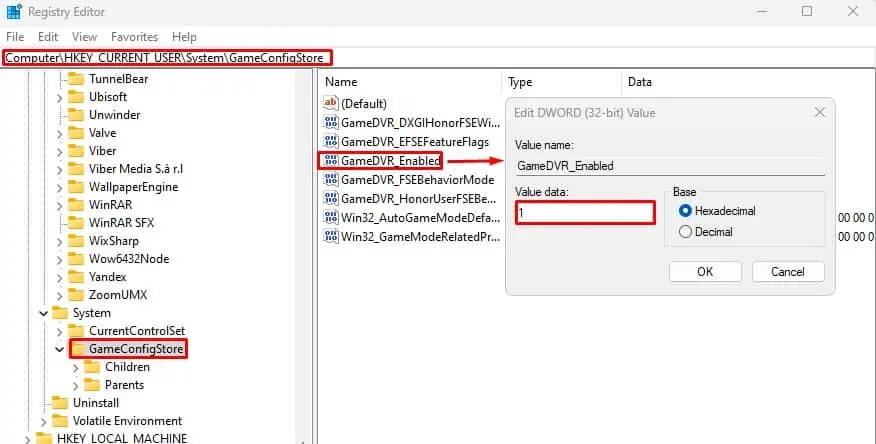Expand the Children subkey

[x=75, y=368]
